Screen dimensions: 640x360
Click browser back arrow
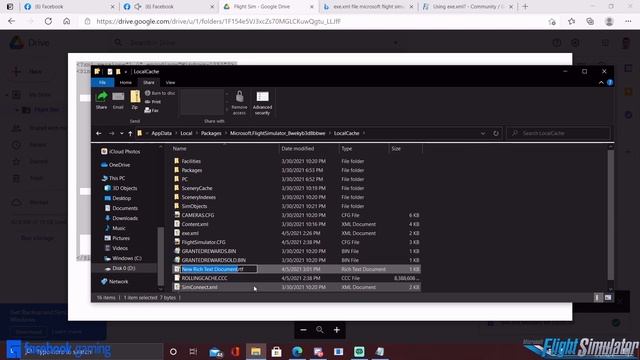[11, 21]
